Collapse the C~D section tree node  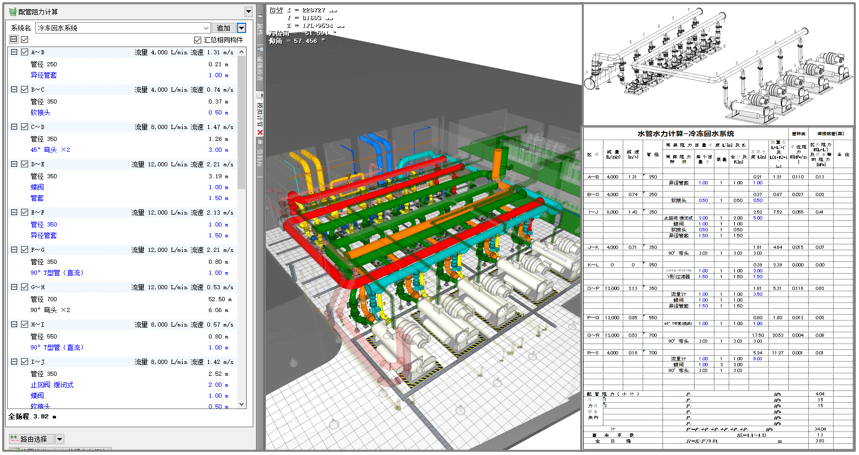coord(14,127)
